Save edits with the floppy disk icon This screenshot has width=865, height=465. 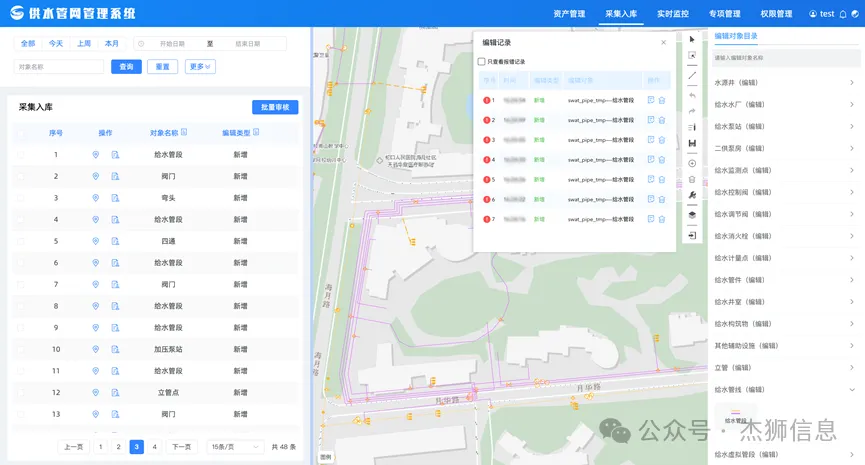point(692,143)
